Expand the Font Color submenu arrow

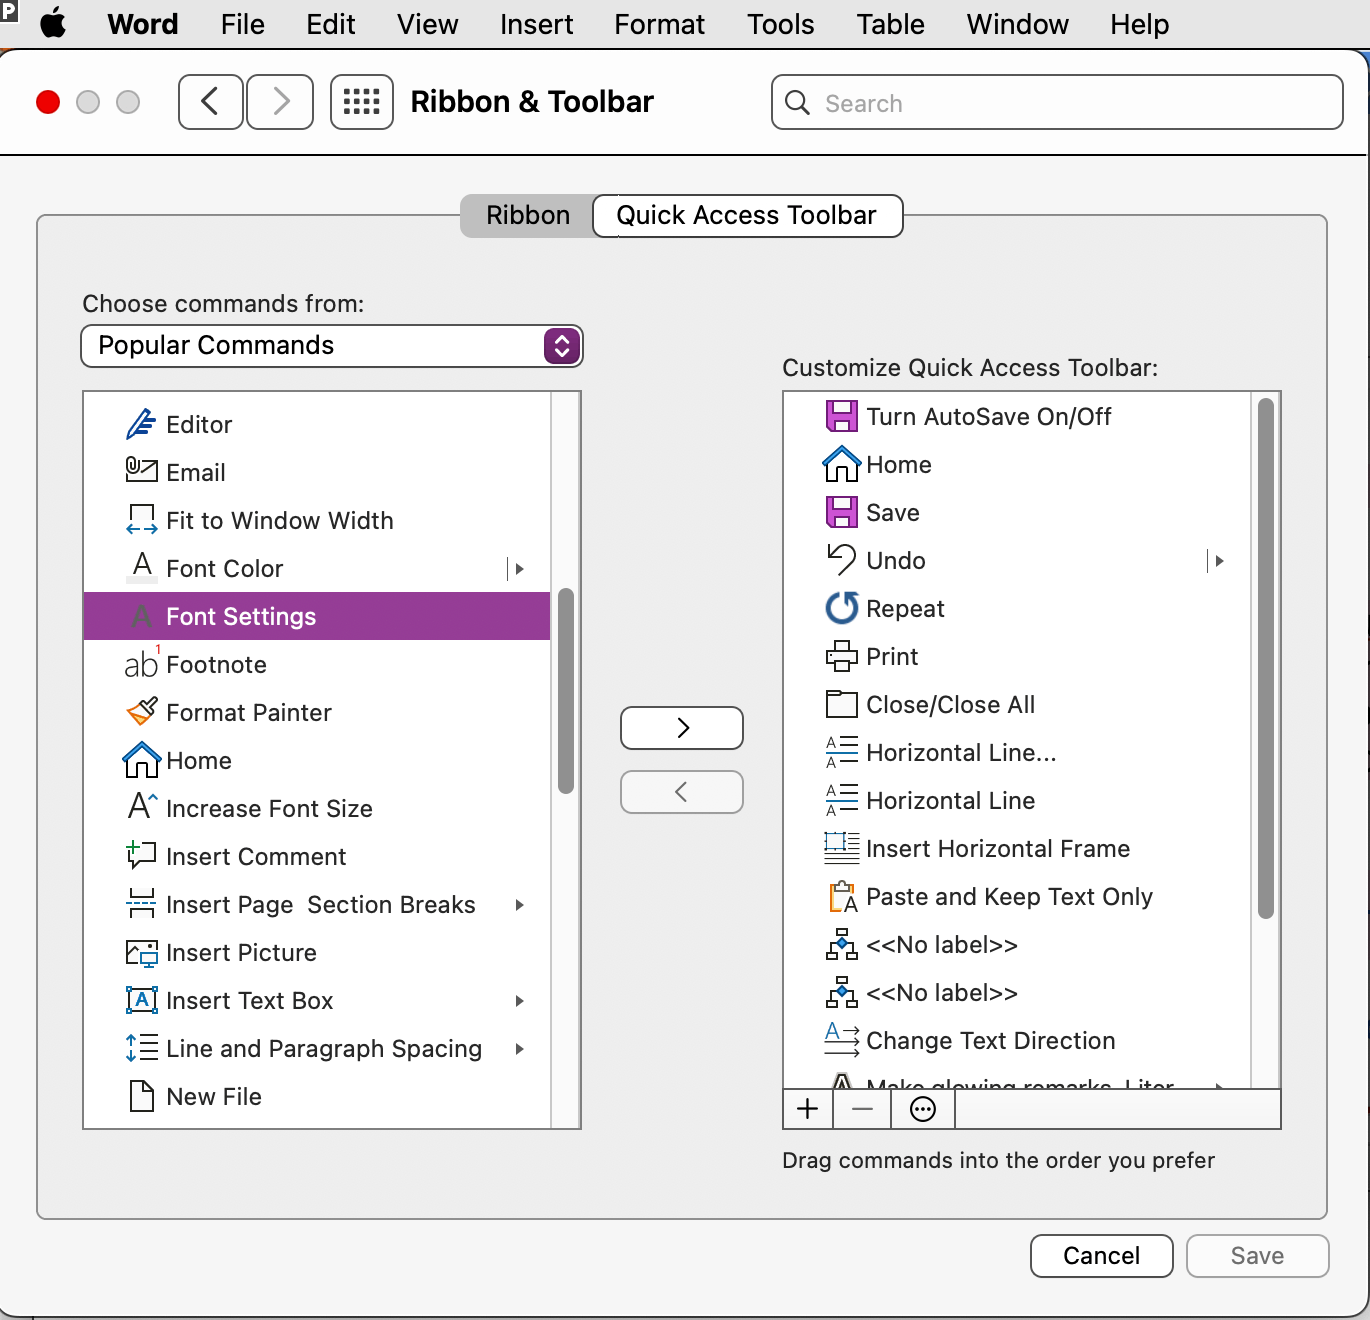click(x=519, y=569)
